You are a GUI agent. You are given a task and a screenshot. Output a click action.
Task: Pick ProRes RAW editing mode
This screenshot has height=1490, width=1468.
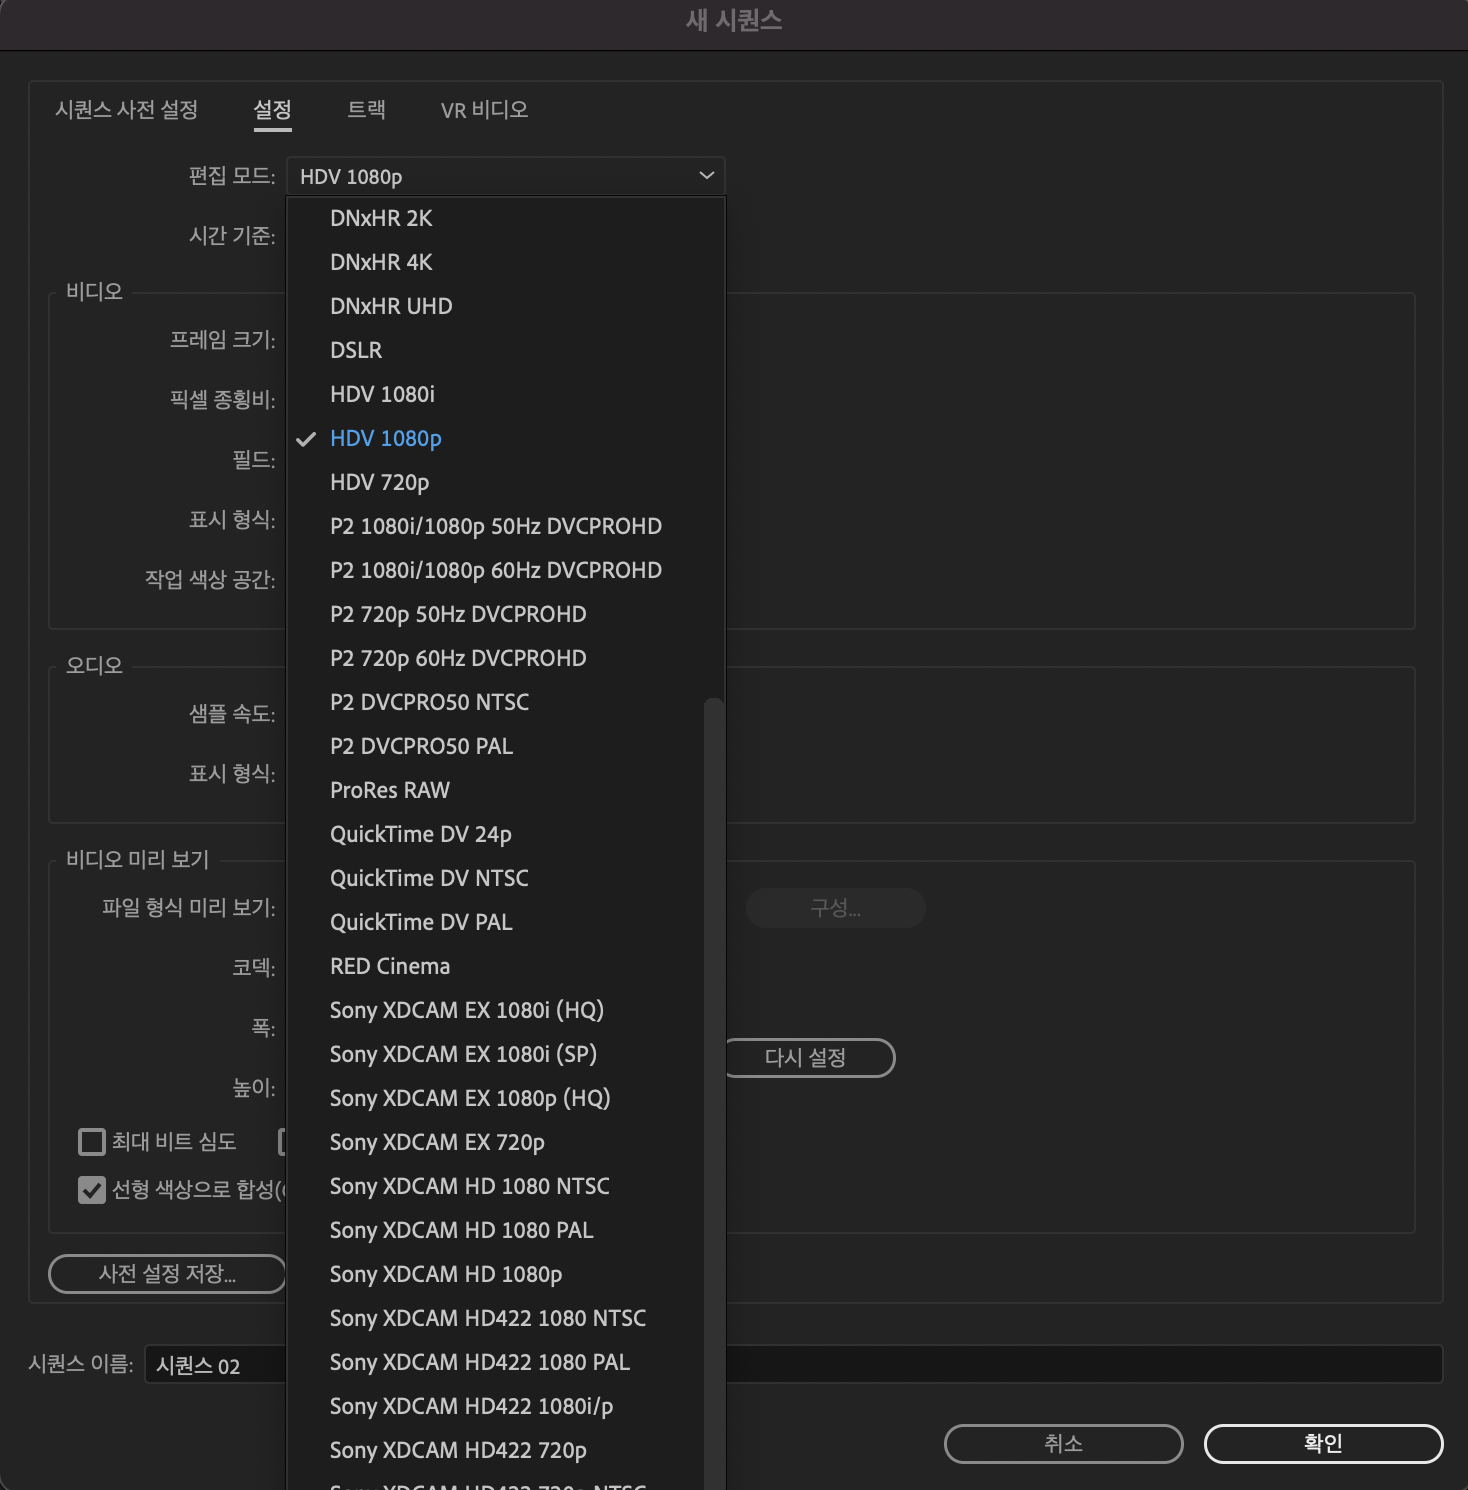[496, 790]
